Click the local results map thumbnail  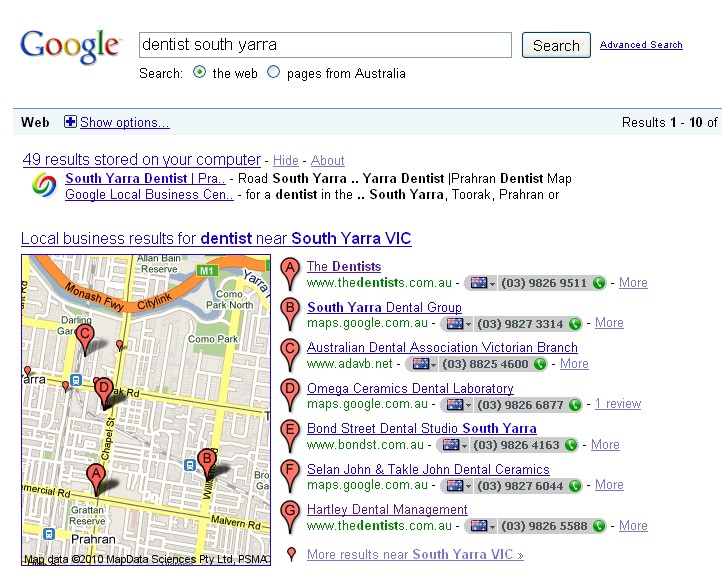146,410
